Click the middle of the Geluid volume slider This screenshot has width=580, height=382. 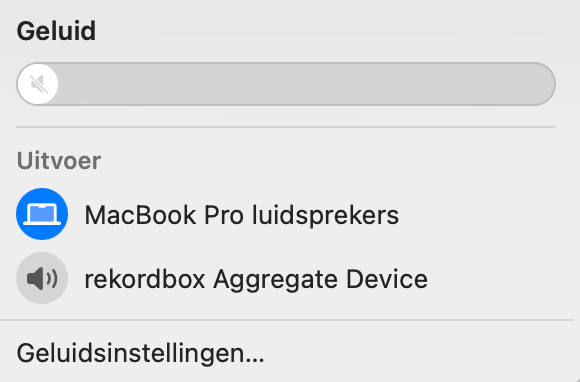click(286, 84)
